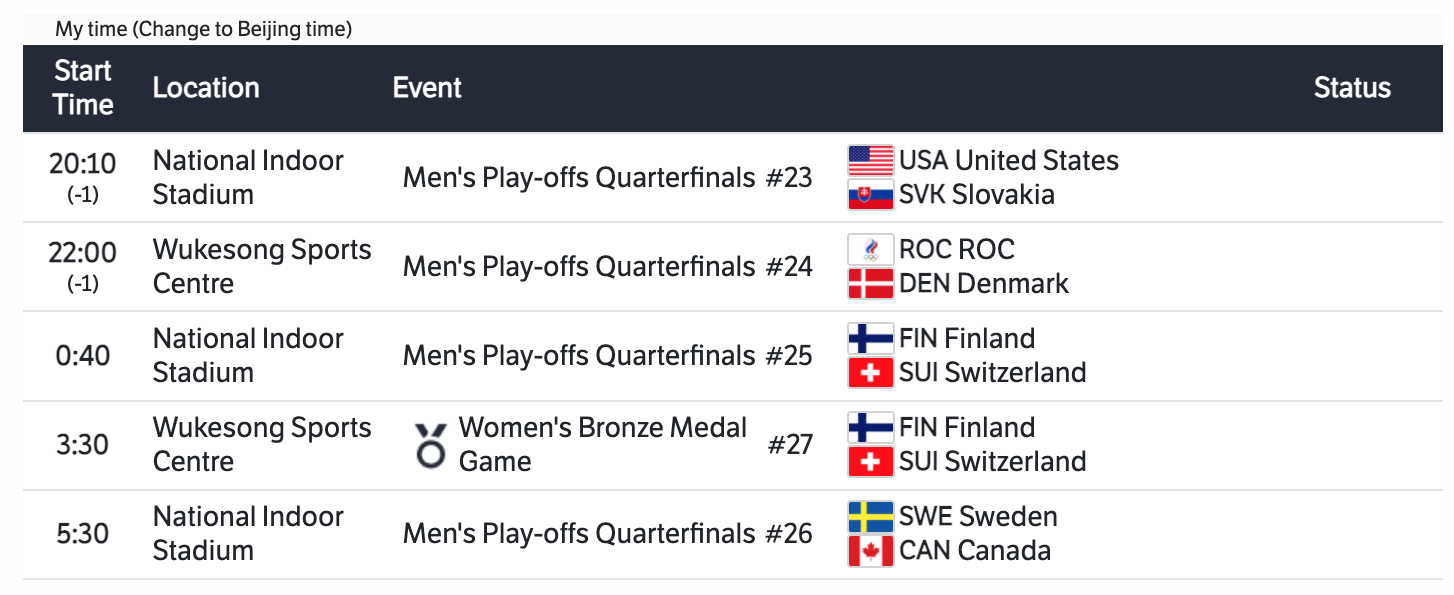The image size is (1454, 595).
Task: Click the bronze medal icon
Action: 431,445
